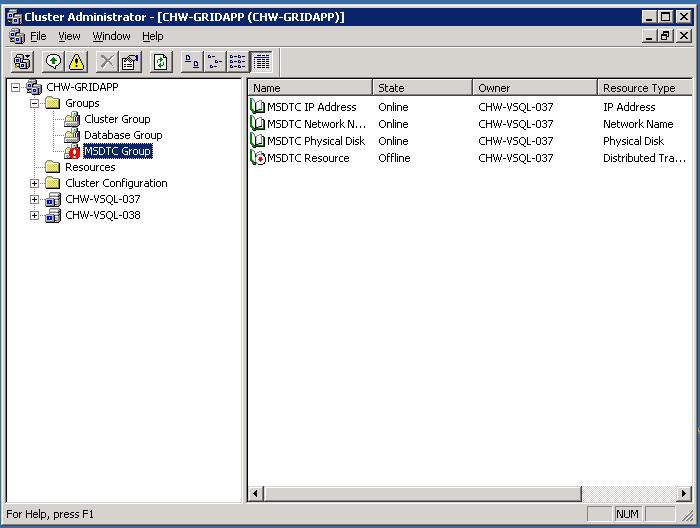Click the offline MSDTC Resource icon

(x=258, y=158)
